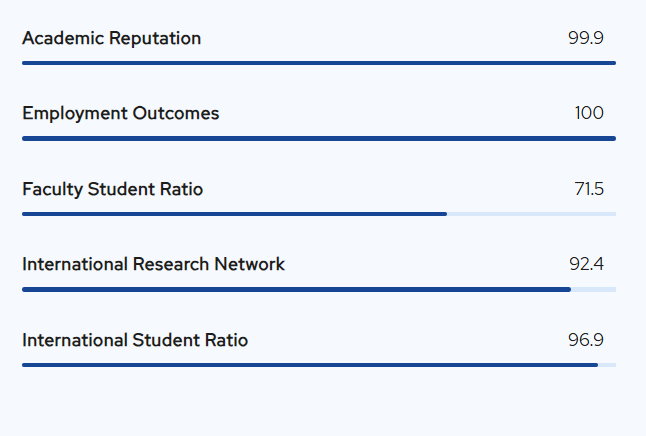Click the 96.9 International Student Ratio score
Screen dimensions: 646x436
point(585,341)
